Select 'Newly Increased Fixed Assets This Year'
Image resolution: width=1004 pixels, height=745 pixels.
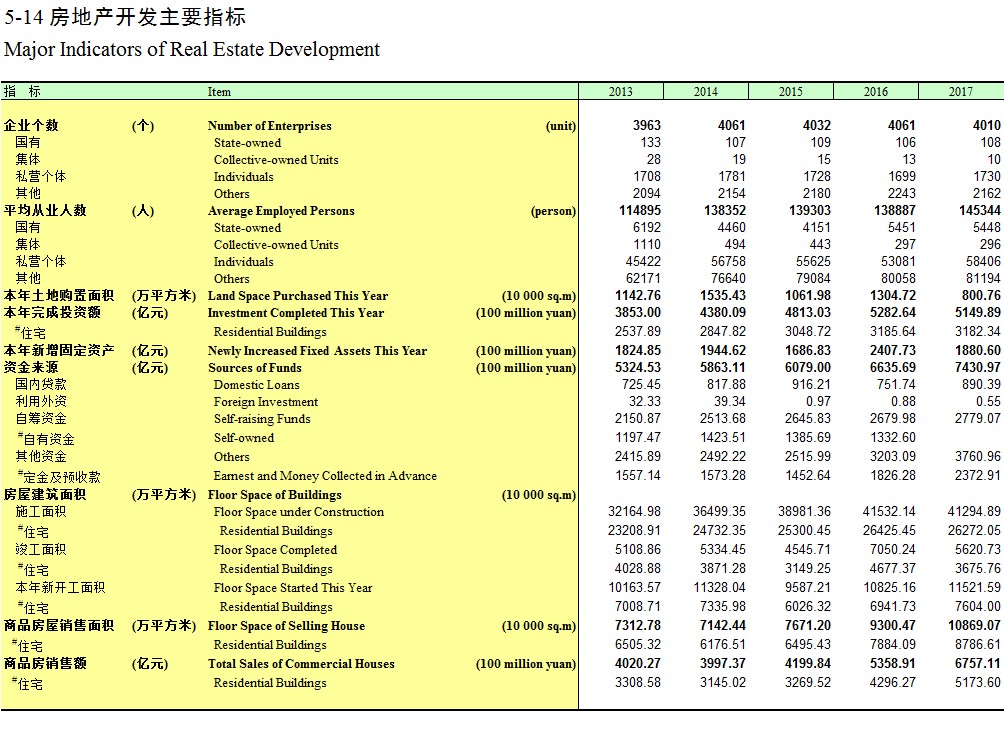click(318, 351)
